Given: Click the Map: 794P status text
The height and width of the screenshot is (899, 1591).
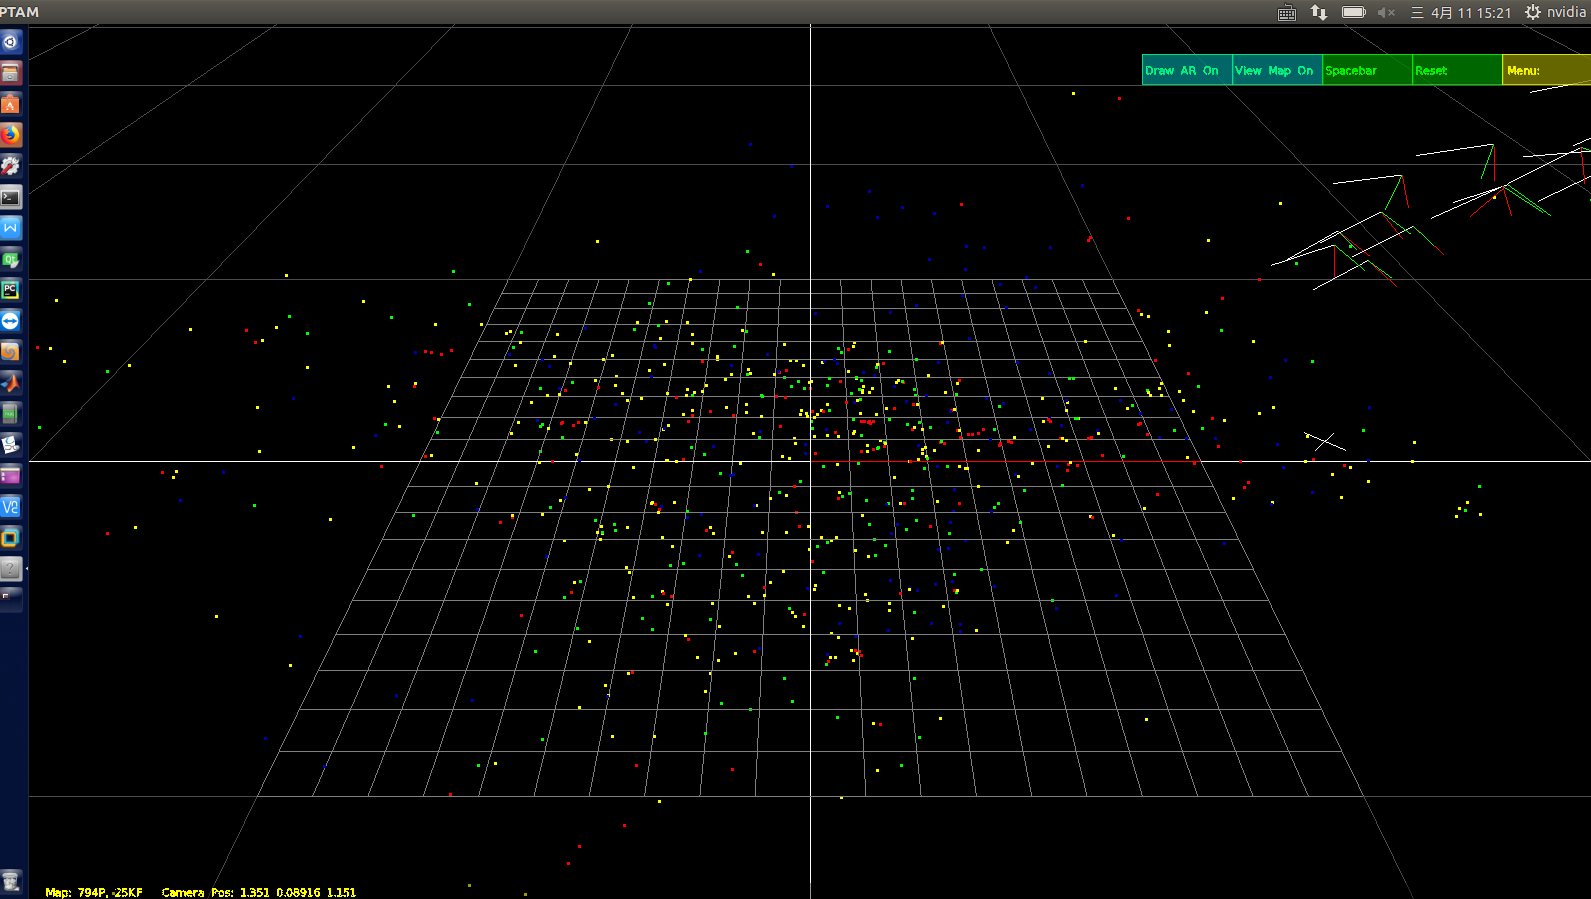Looking at the screenshot, I should 94,892.
